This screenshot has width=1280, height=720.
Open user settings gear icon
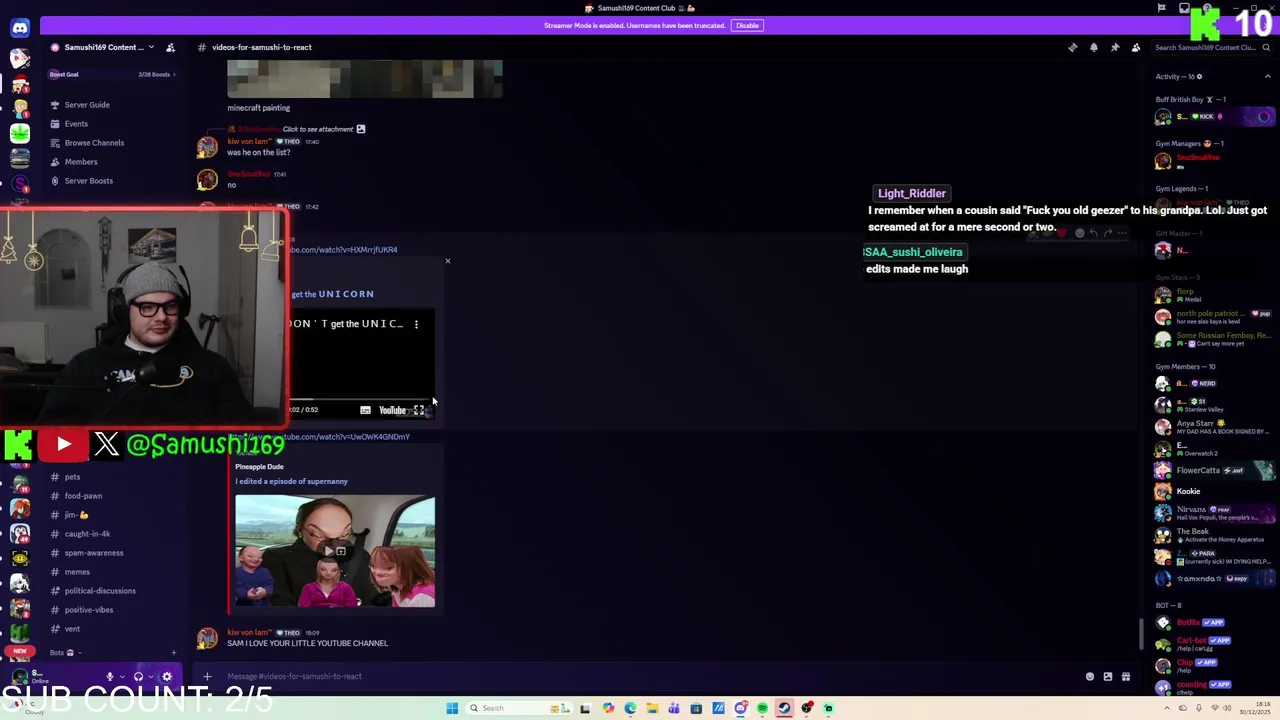167,677
